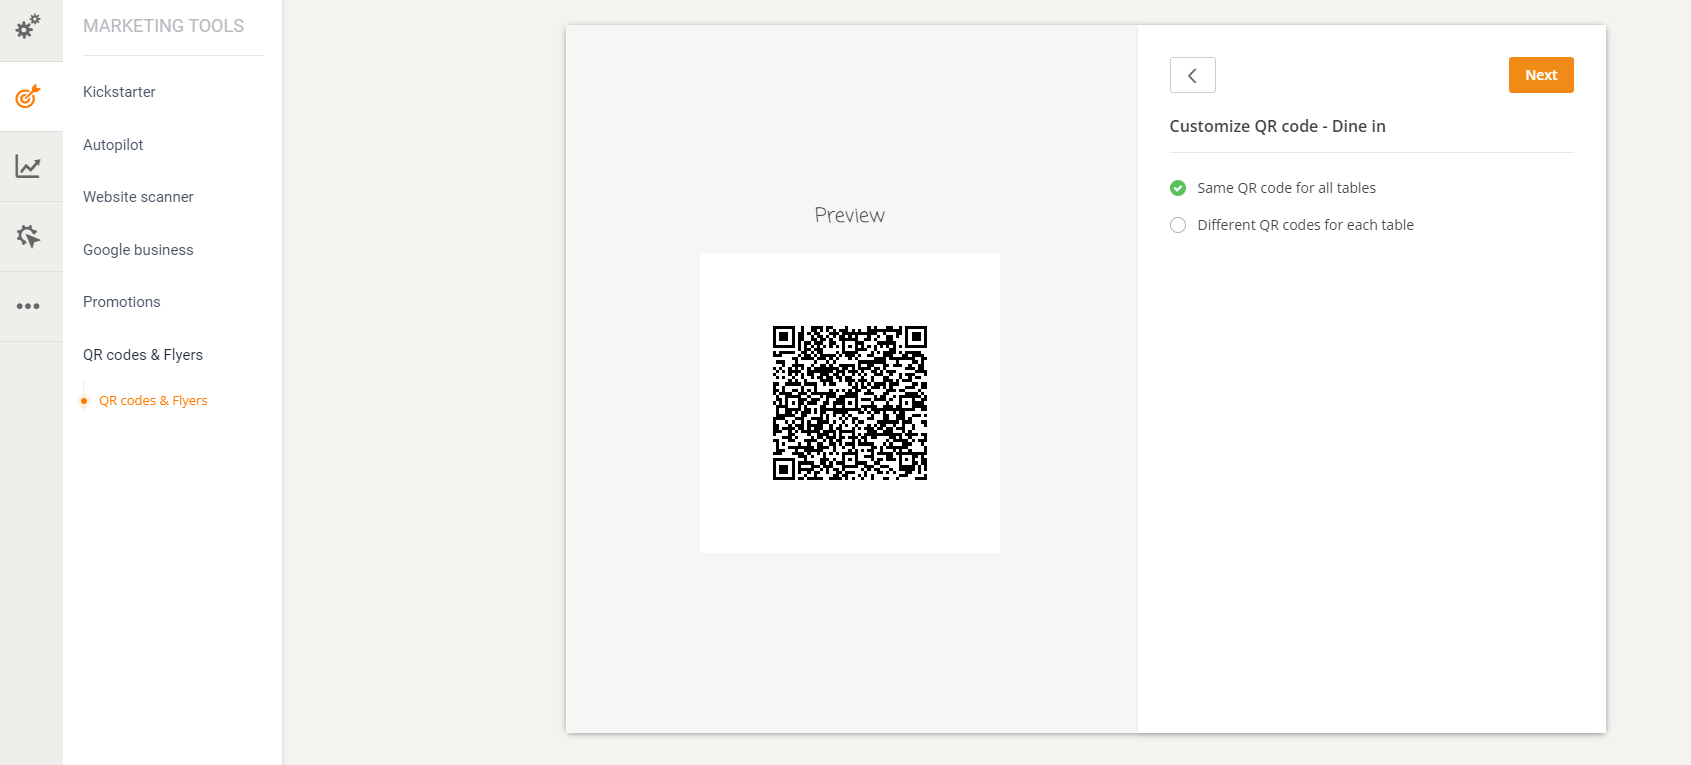
Task: Open the setup gears icon in sidebar
Action: (x=28, y=26)
